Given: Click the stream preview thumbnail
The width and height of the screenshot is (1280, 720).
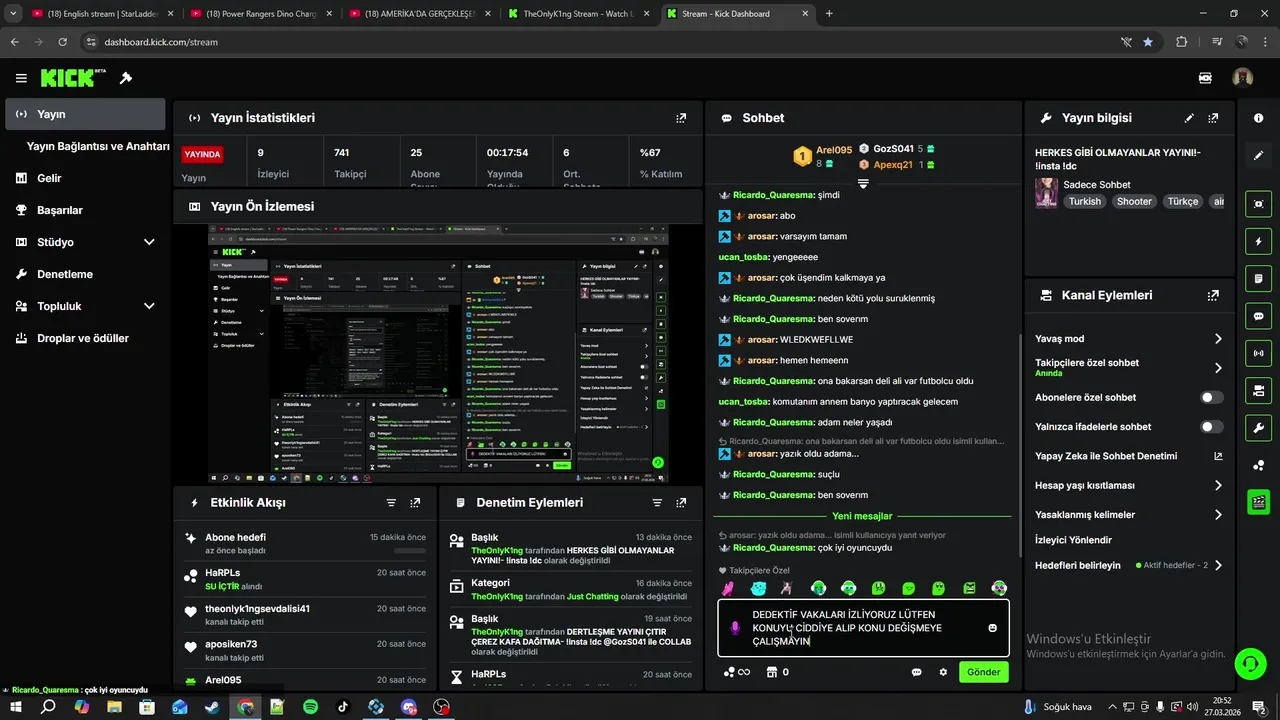Looking at the screenshot, I should 438,354.
